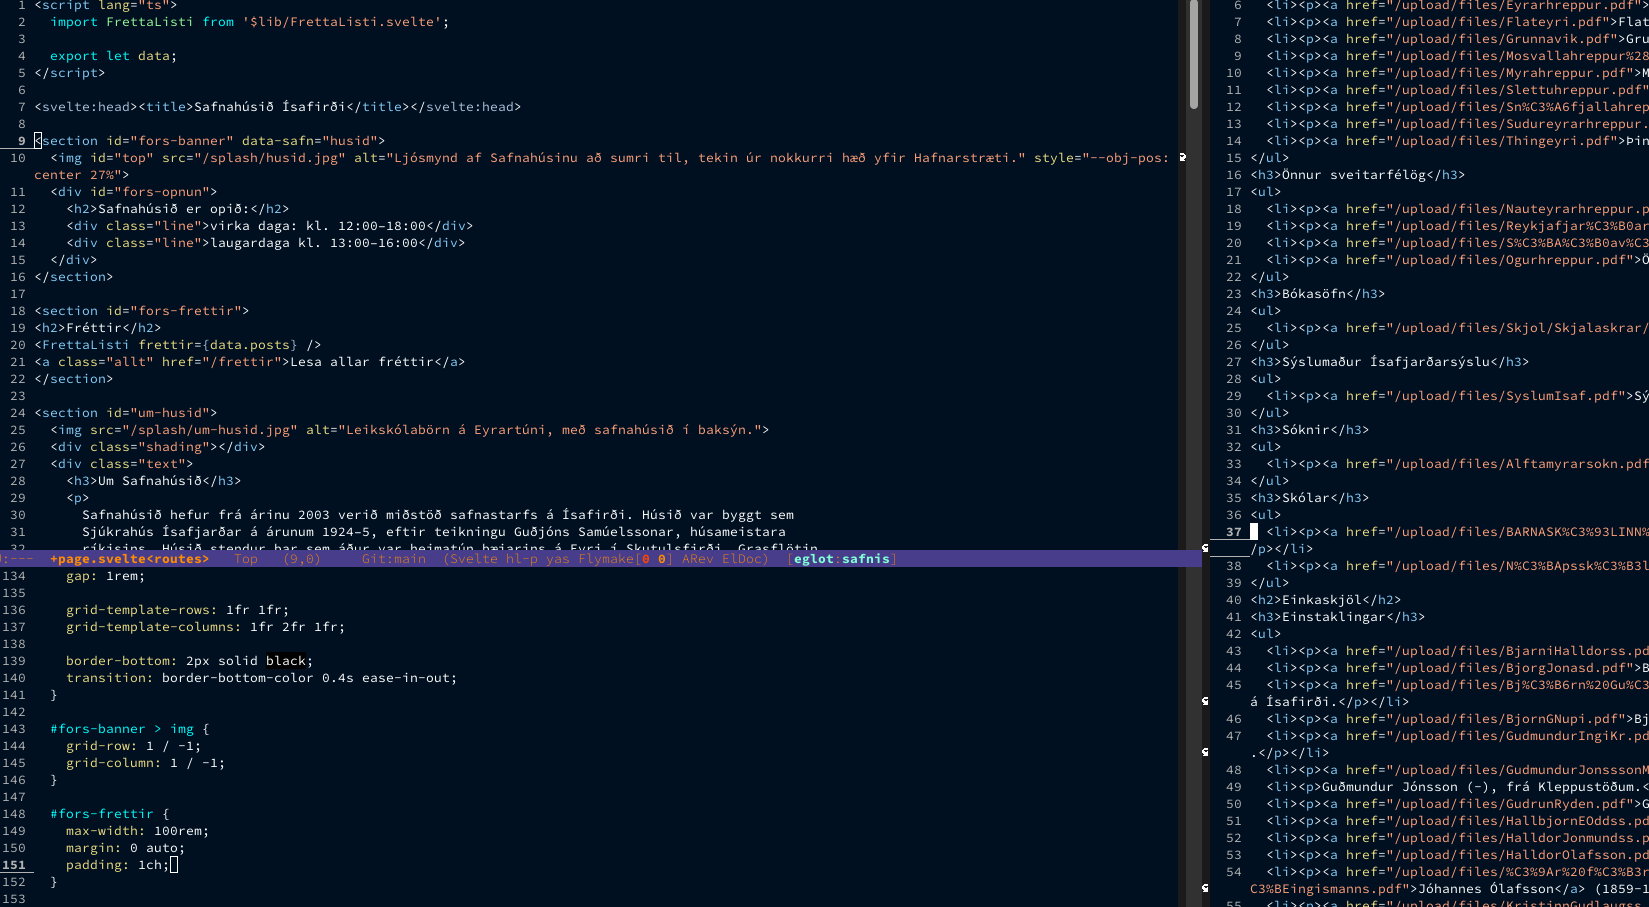This screenshot has height=907, width=1649.
Task: Click the section id="um-husid" line
Action: (x=125, y=413)
